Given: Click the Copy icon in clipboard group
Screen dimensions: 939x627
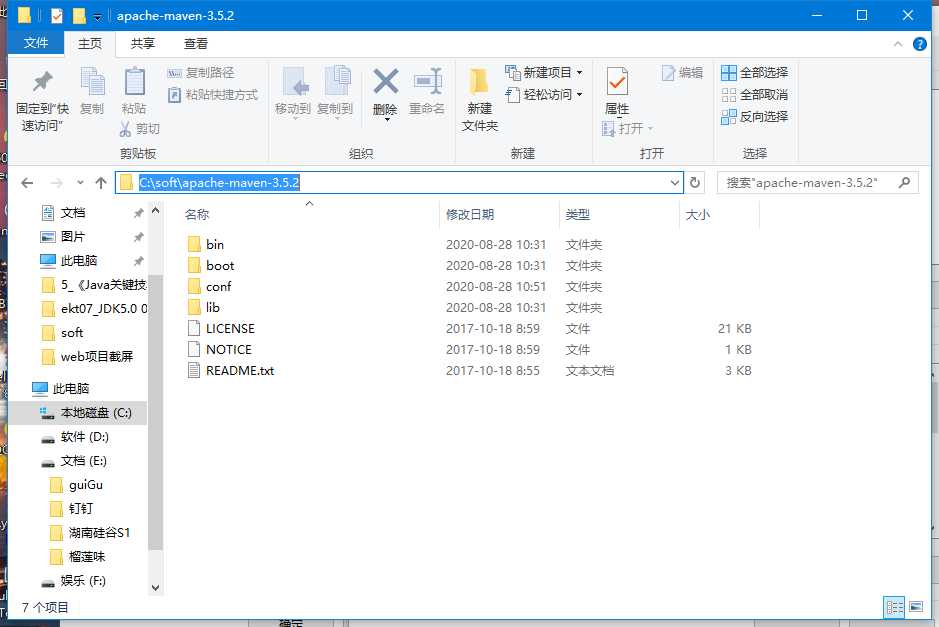Looking at the screenshot, I should coord(92,82).
